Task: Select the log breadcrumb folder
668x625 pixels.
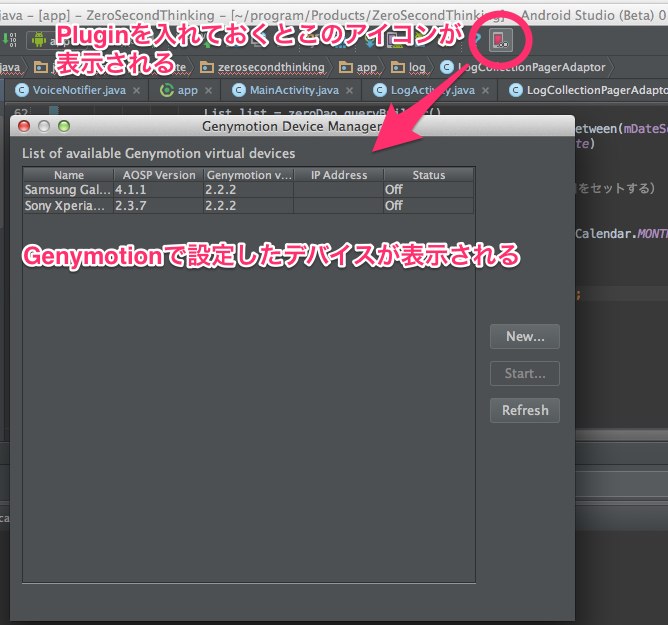Action: pyautogui.click(x=409, y=67)
